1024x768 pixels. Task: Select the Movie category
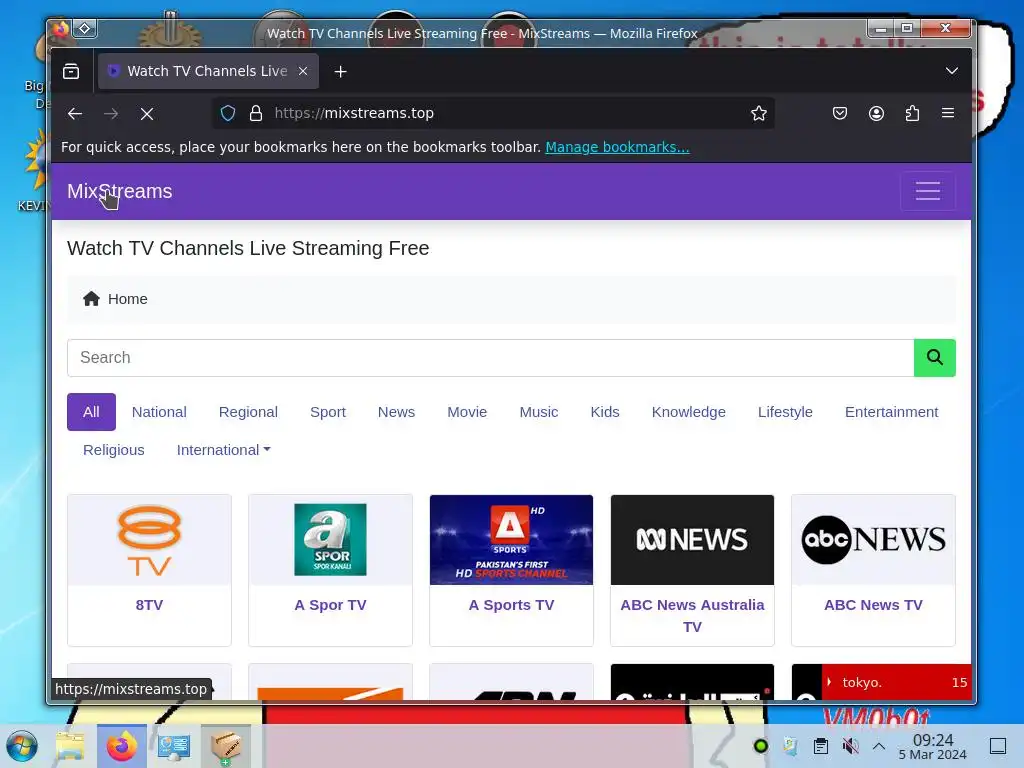[467, 412]
